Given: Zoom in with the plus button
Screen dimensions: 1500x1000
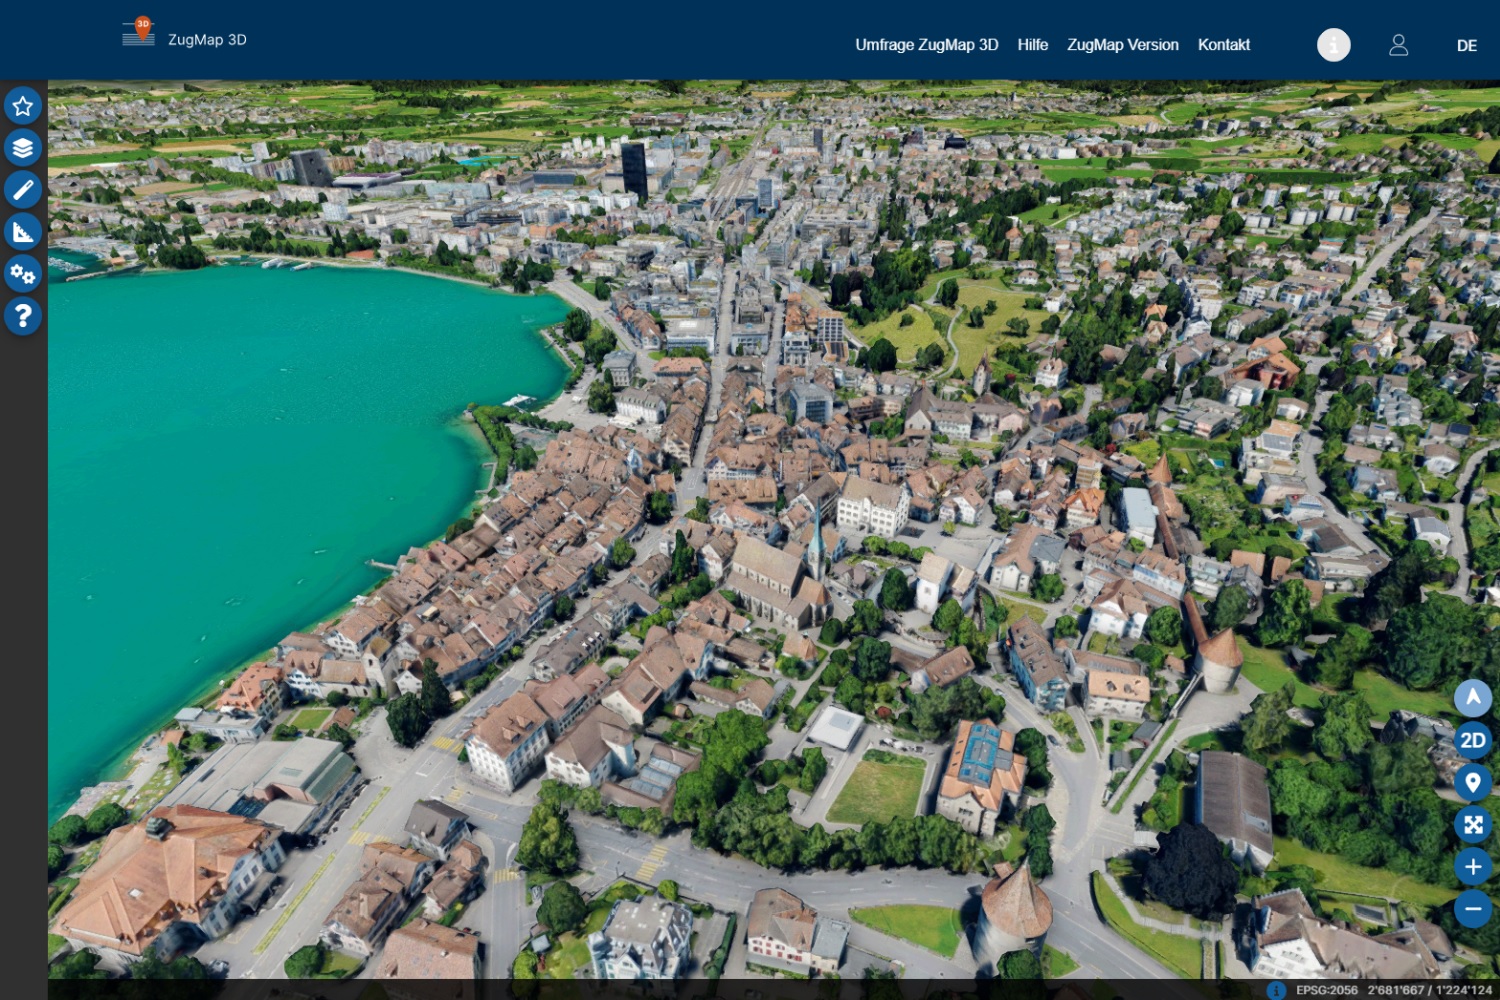Looking at the screenshot, I should (x=1472, y=866).
